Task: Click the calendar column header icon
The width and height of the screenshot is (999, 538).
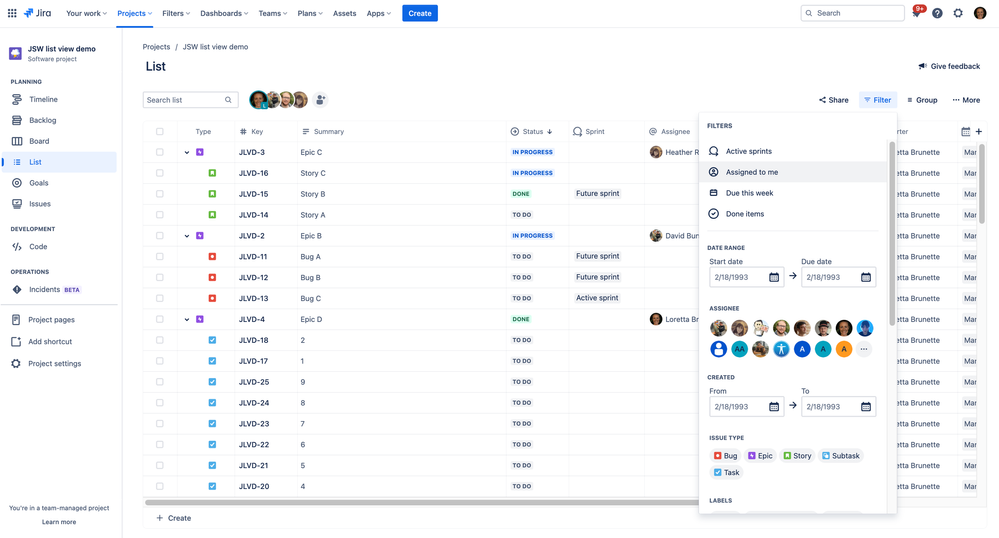Action: pos(966,131)
